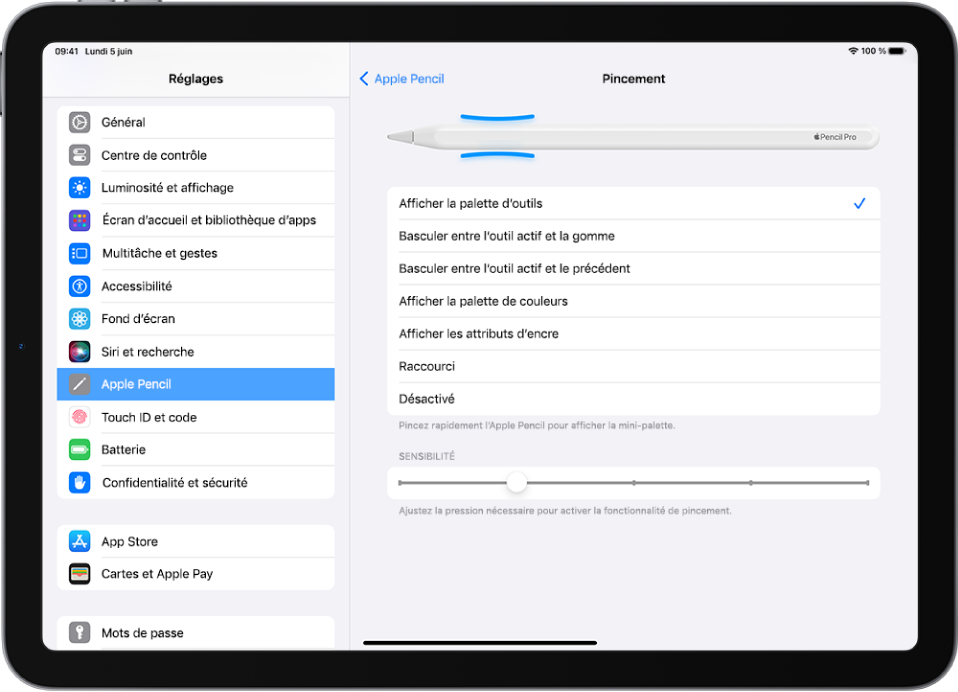Viewport: 958px width, 692px height.
Task: Tap the Luminosité et affichage sun icon
Action: (x=79, y=188)
